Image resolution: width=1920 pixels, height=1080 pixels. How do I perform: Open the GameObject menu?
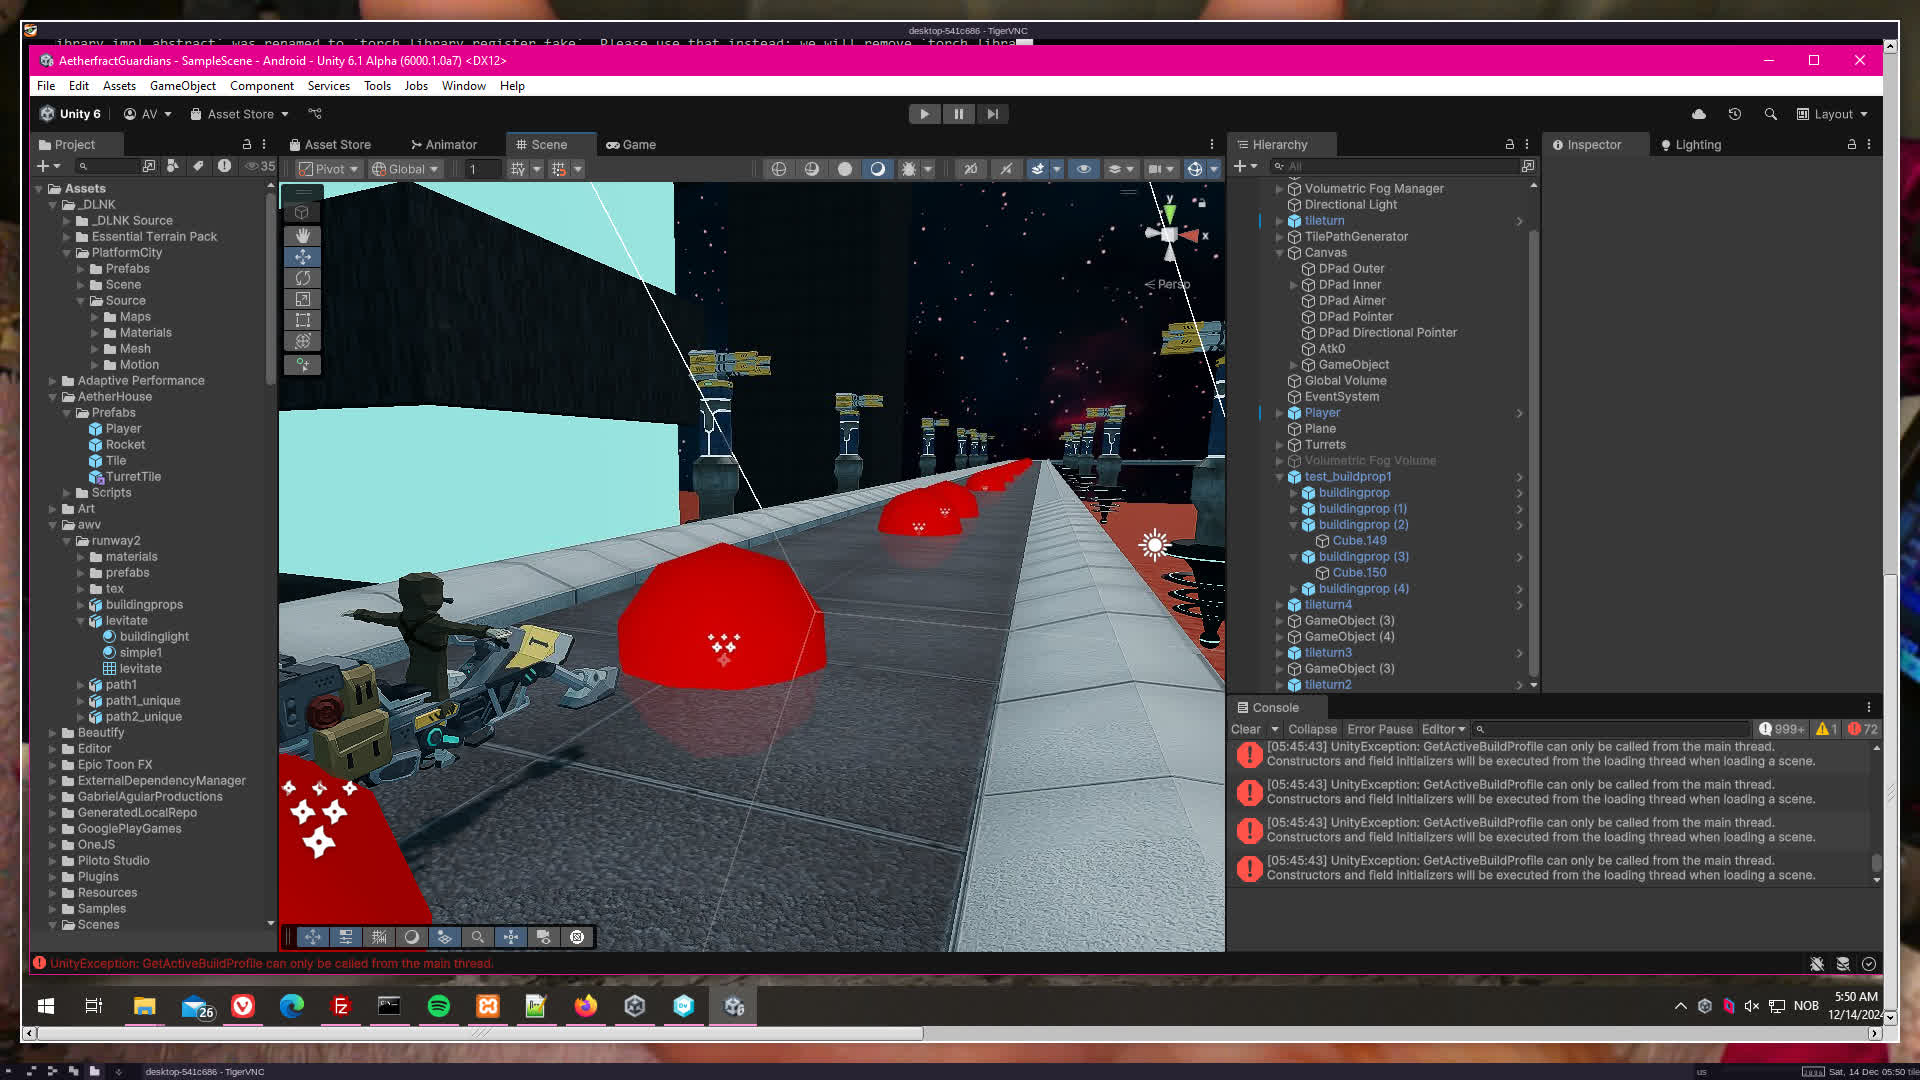[182, 86]
